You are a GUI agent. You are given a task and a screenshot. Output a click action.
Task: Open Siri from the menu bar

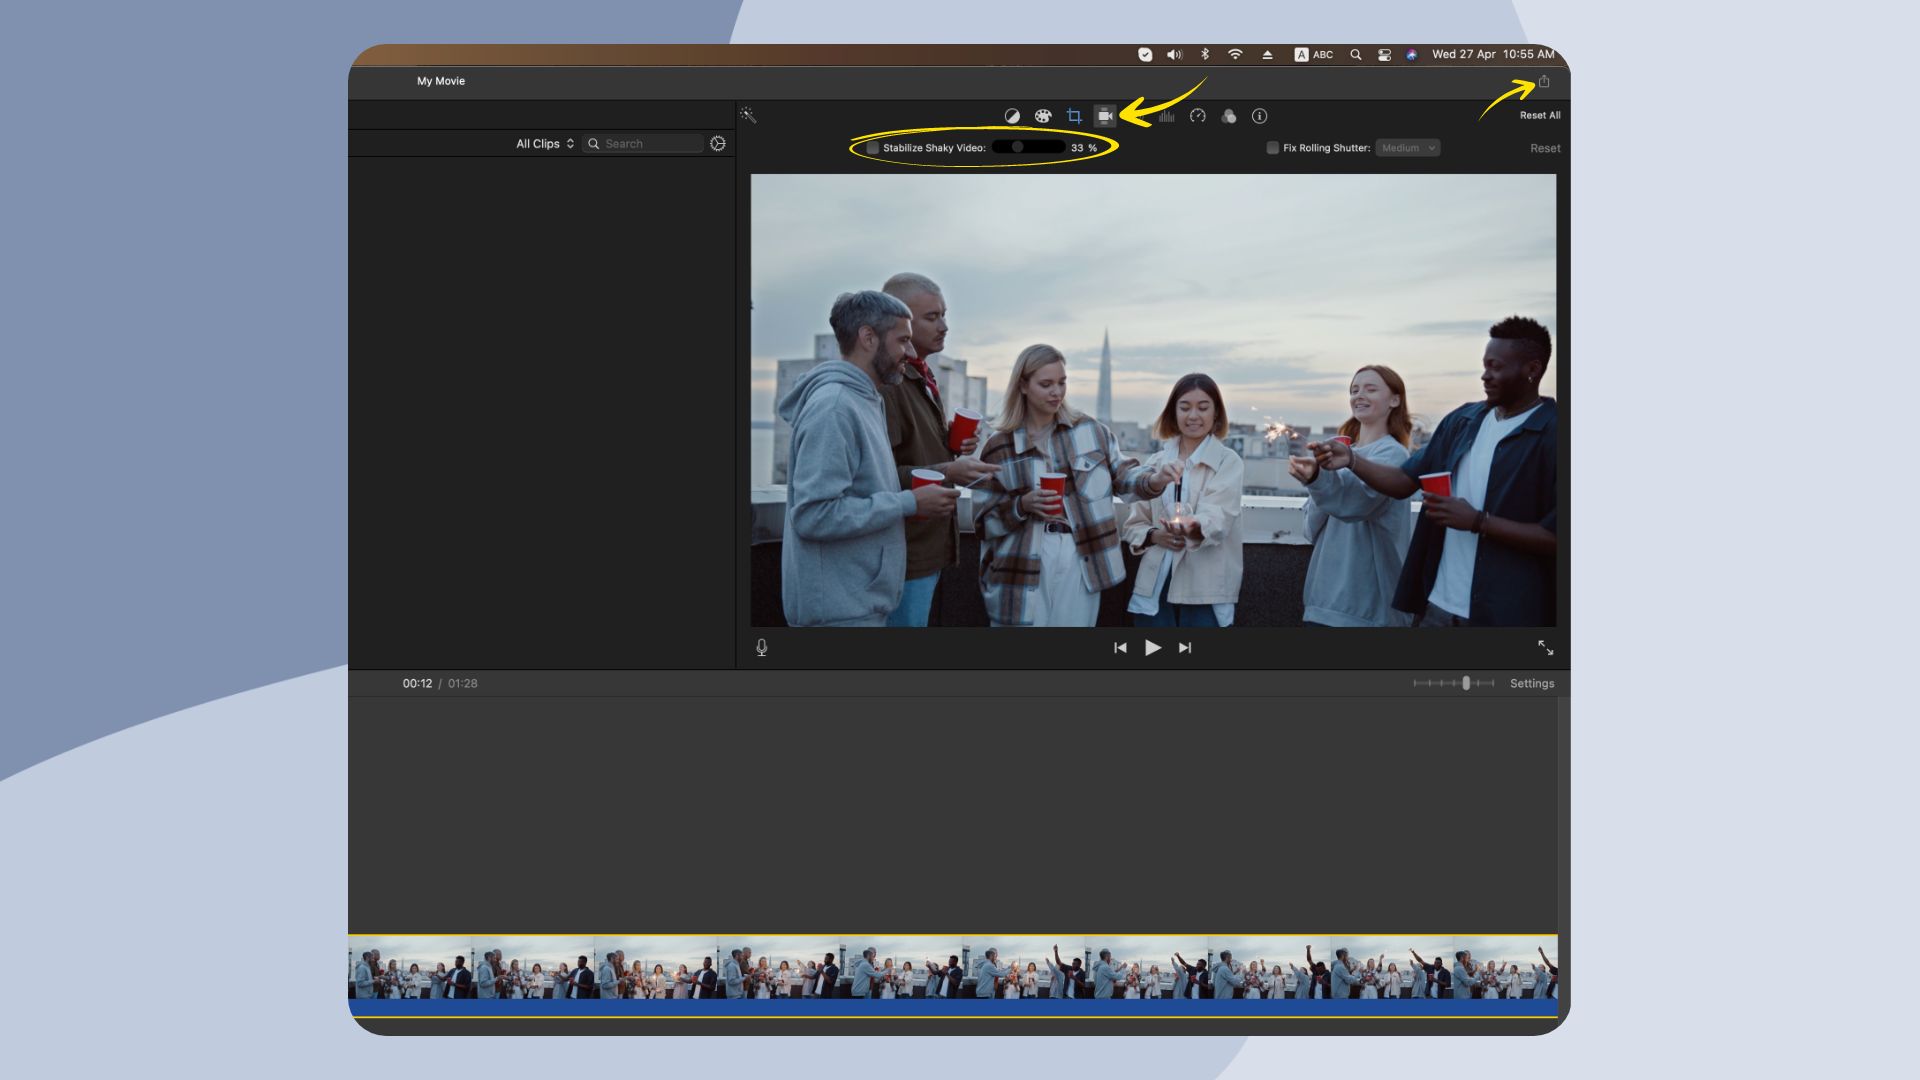tap(1412, 55)
